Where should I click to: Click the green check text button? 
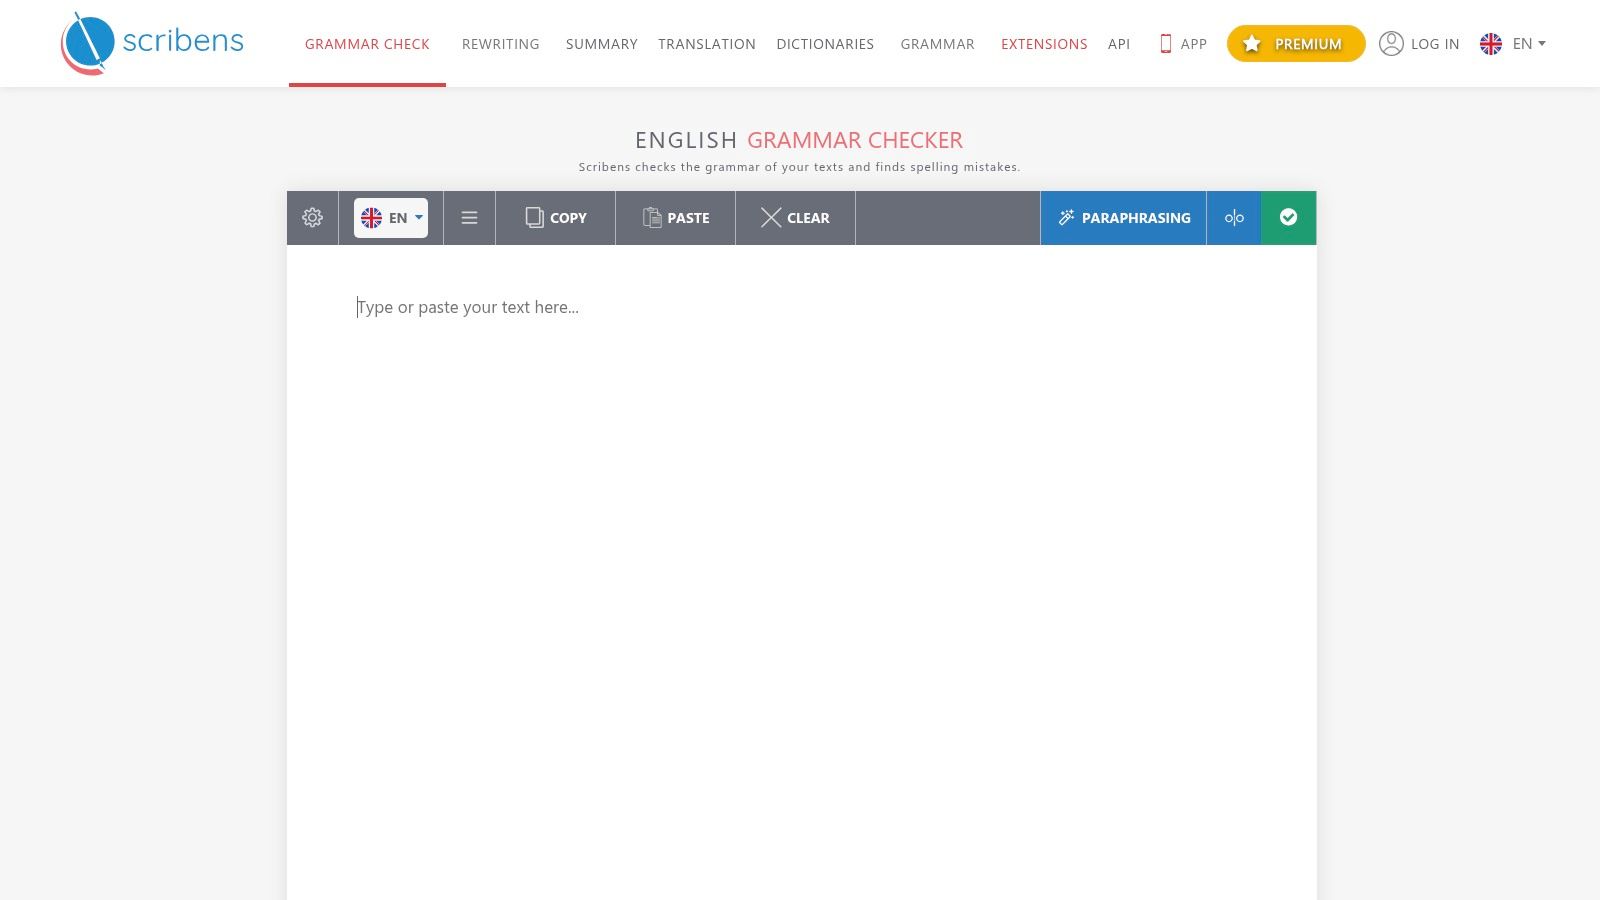coord(1288,218)
